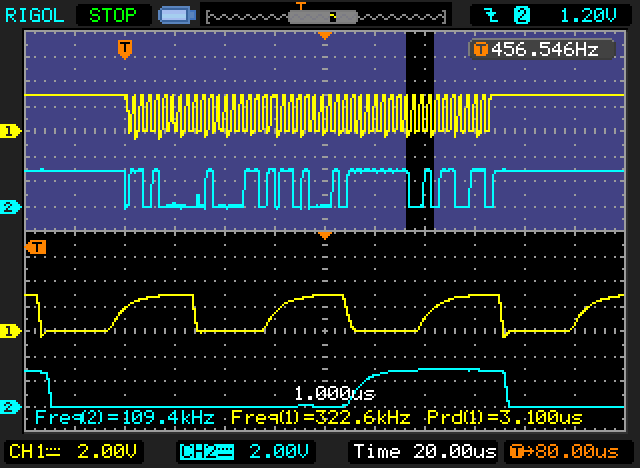Image resolution: width=640 pixels, height=468 pixels.
Task: Click the battery level icon
Action: 177,16
